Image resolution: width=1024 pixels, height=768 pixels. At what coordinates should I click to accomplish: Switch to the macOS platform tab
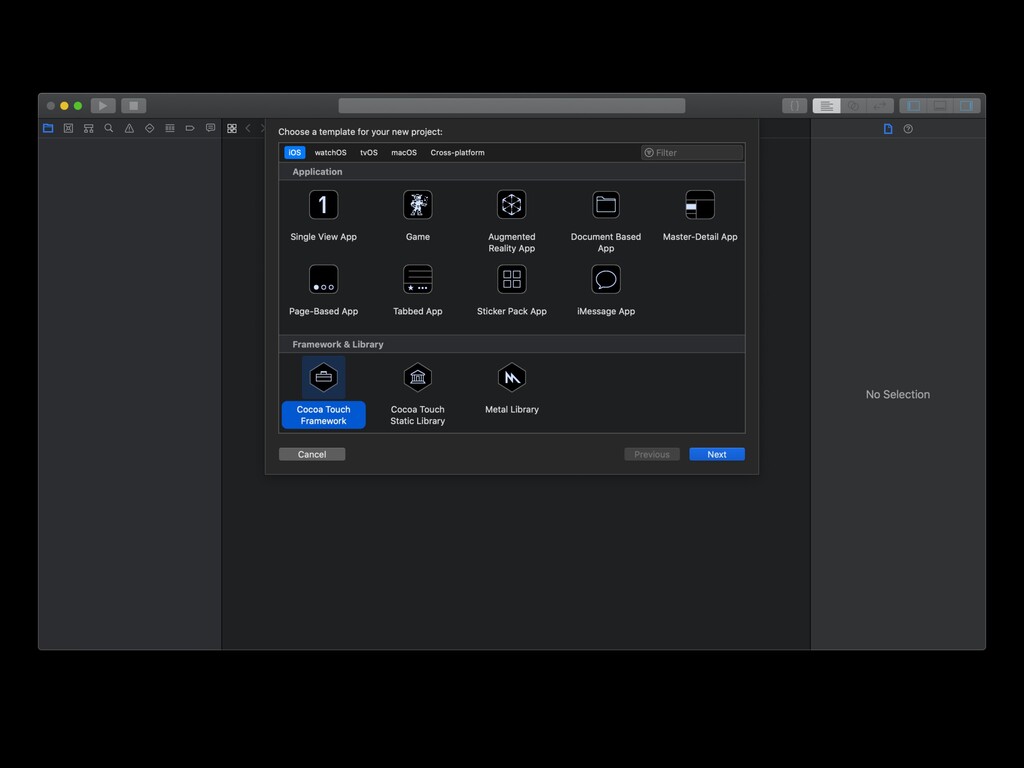pyautogui.click(x=404, y=152)
